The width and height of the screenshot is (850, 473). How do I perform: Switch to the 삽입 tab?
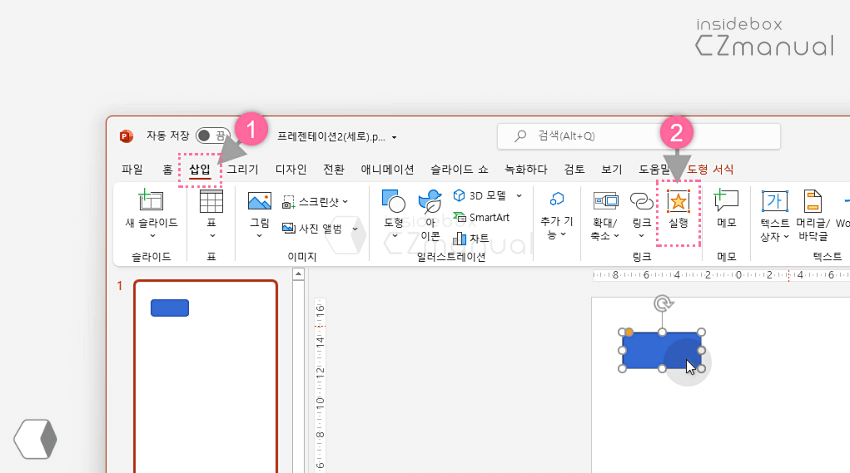point(199,169)
